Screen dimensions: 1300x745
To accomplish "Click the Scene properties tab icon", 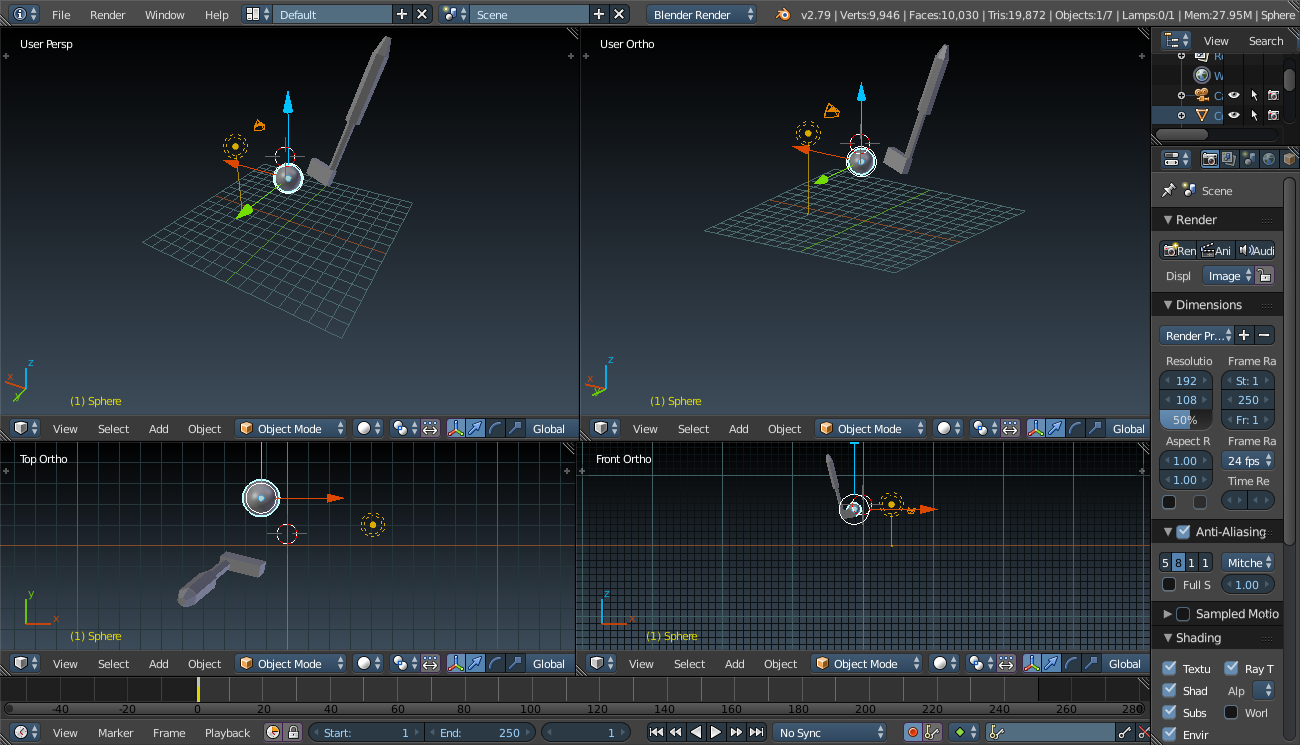I will click(x=1248, y=158).
